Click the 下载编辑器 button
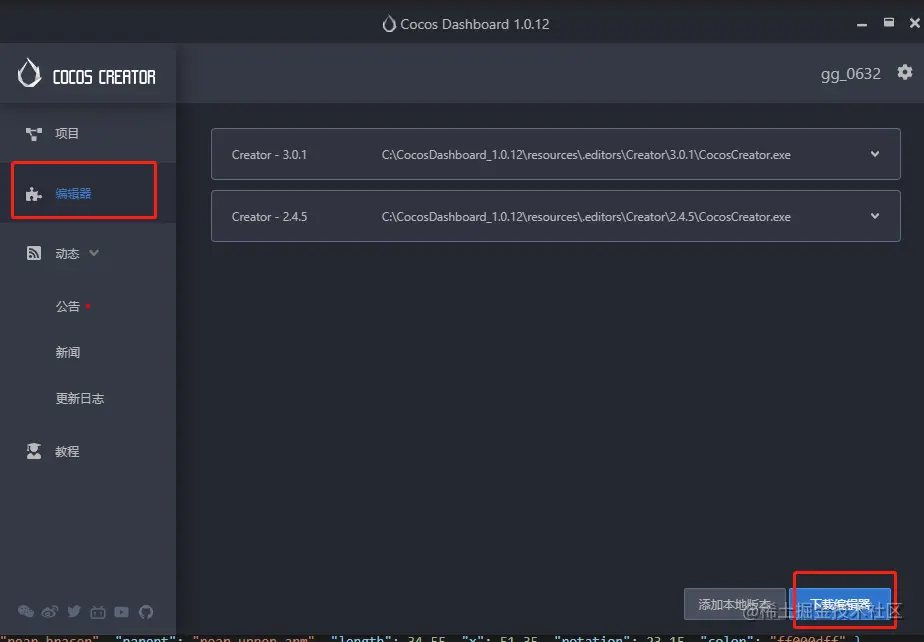 (x=840, y=604)
